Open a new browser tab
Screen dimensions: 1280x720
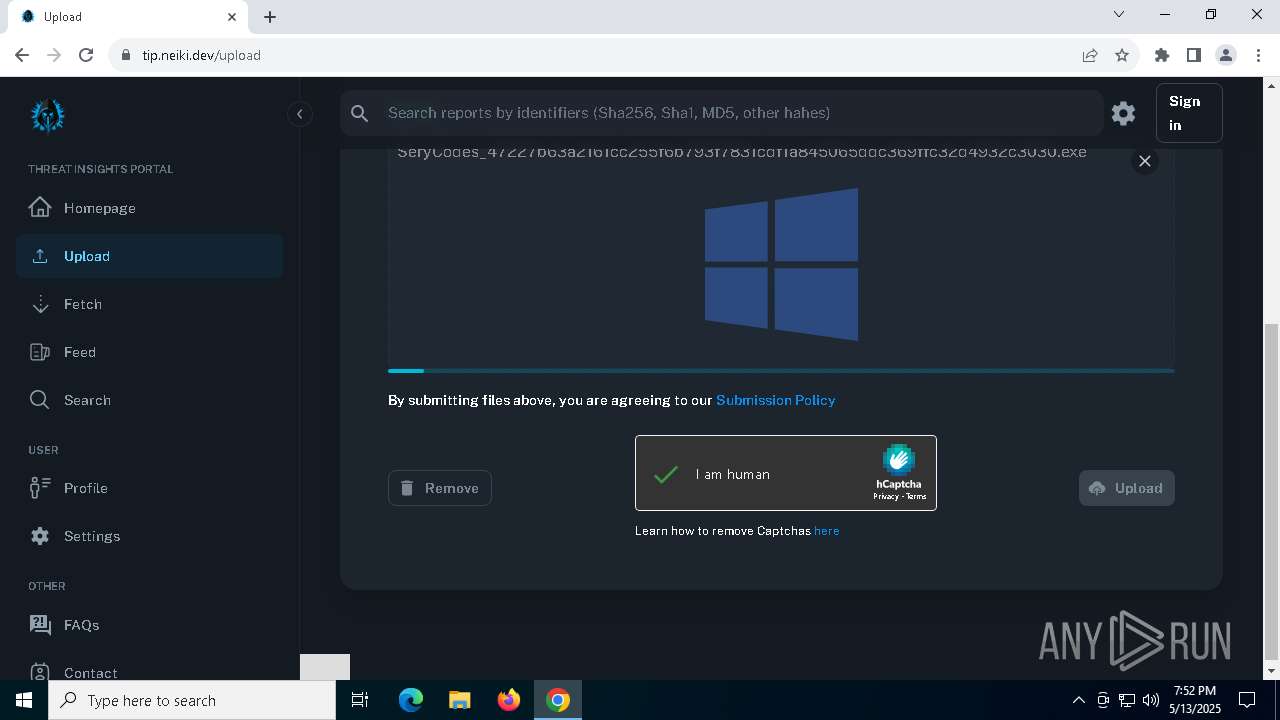(270, 17)
